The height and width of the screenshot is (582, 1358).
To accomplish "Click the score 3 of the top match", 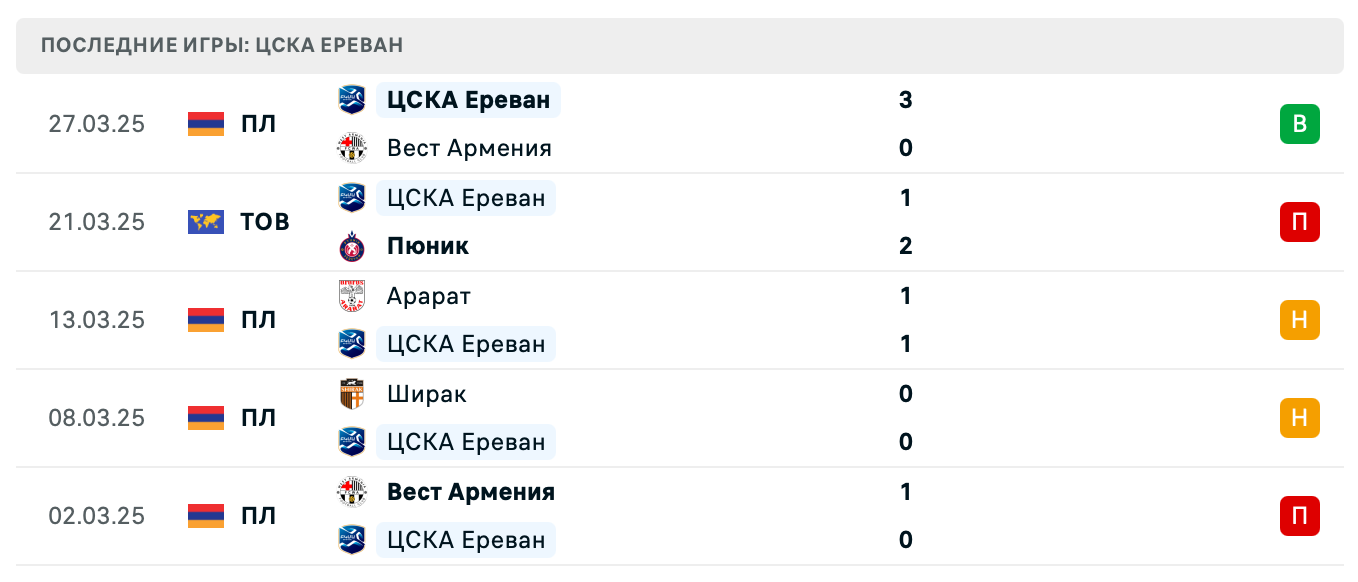I will tap(905, 100).
